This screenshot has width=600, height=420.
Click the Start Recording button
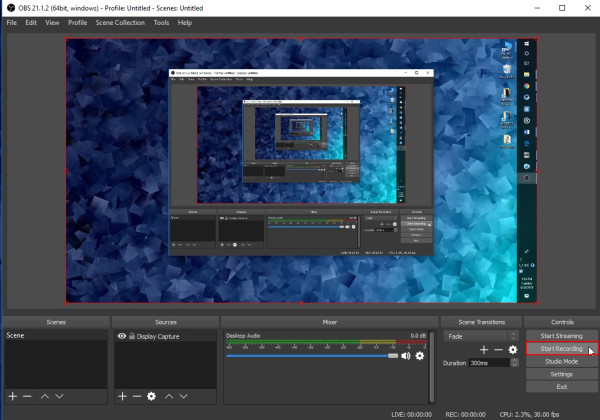[x=561, y=348]
